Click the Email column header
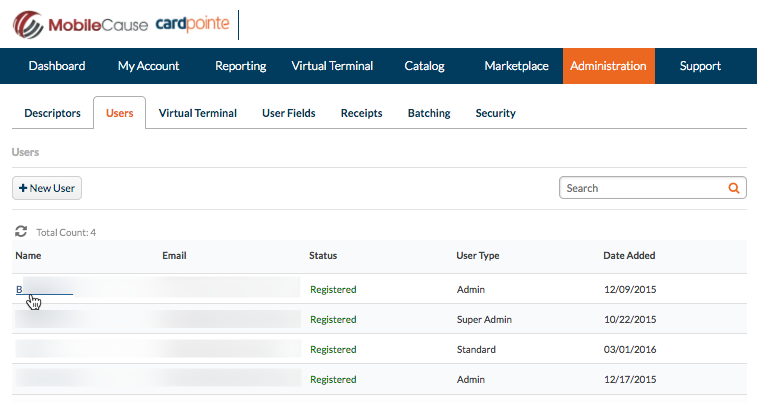This screenshot has height=403, width=757. click(x=174, y=255)
